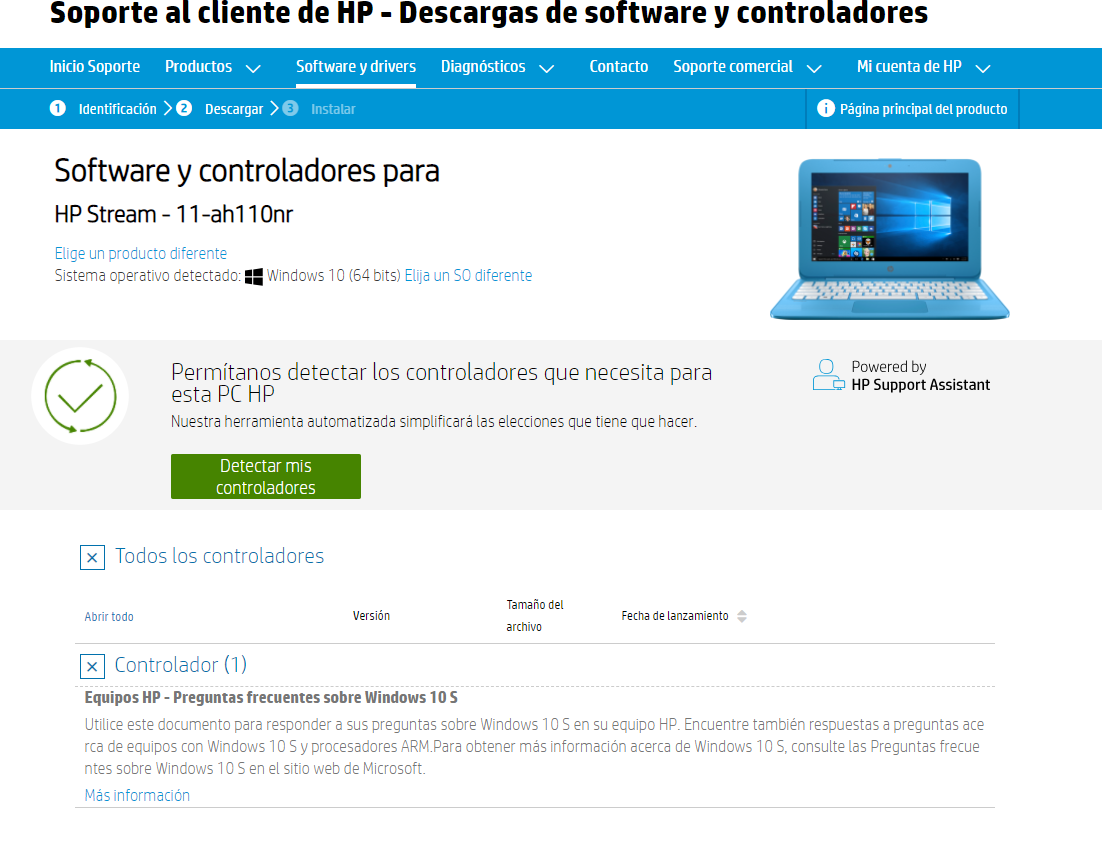Collapse Todos los controladores with X box
The height and width of the screenshot is (855, 1102).
(x=92, y=557)
